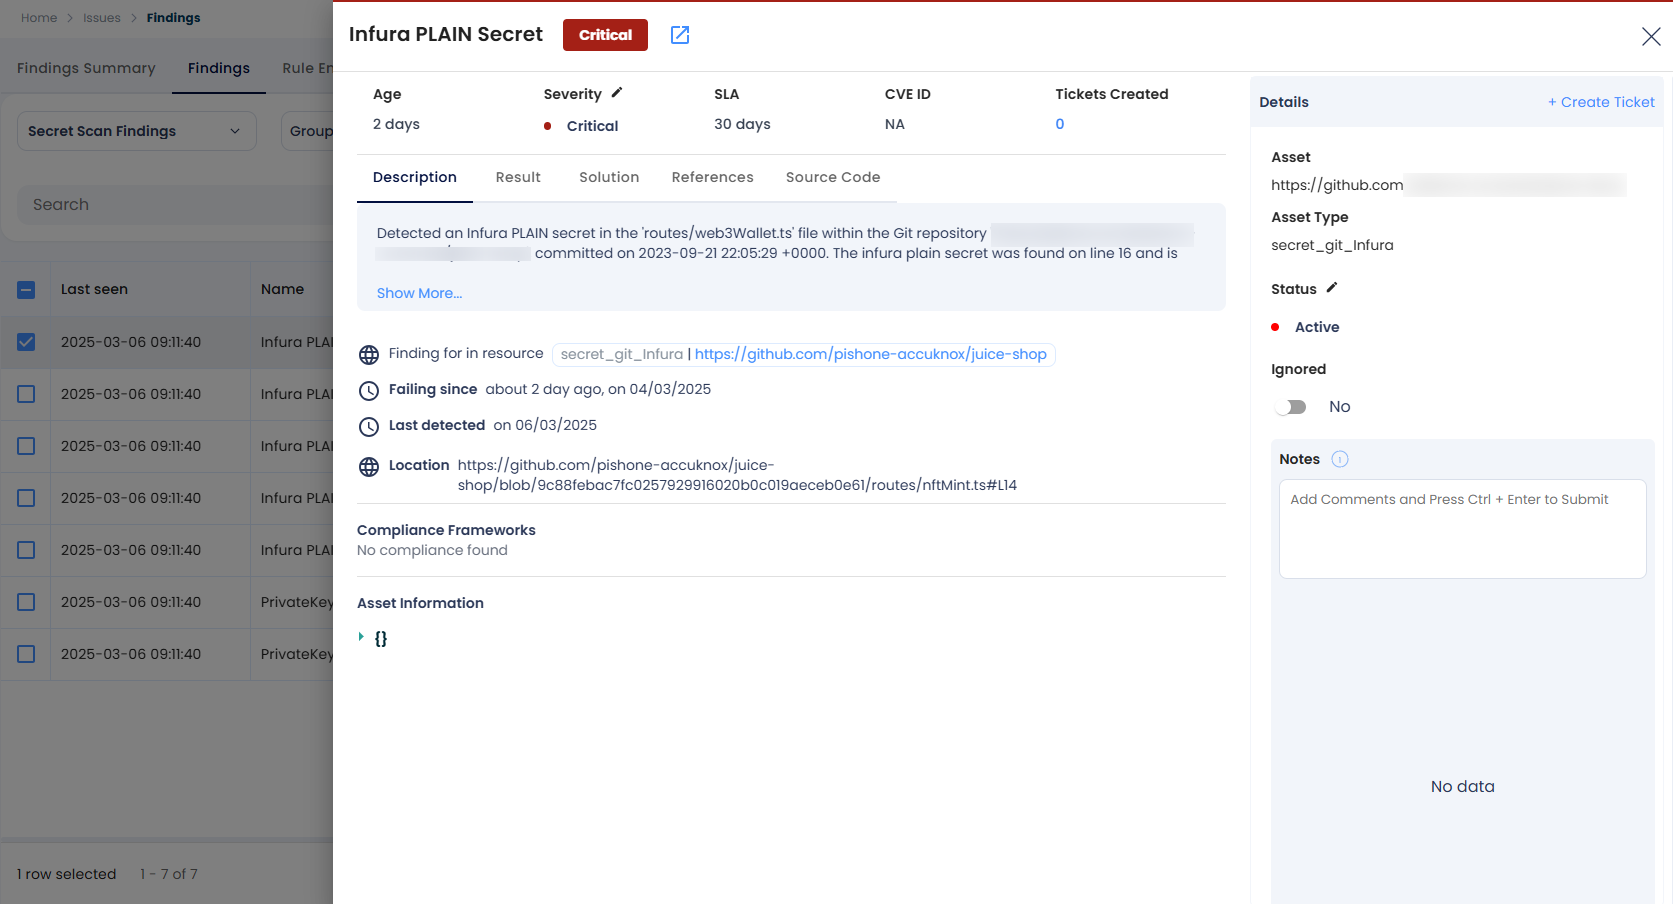Click globe icon beside Location
The width and height of the screenshot is (1673, 904).
click(369, 467)
